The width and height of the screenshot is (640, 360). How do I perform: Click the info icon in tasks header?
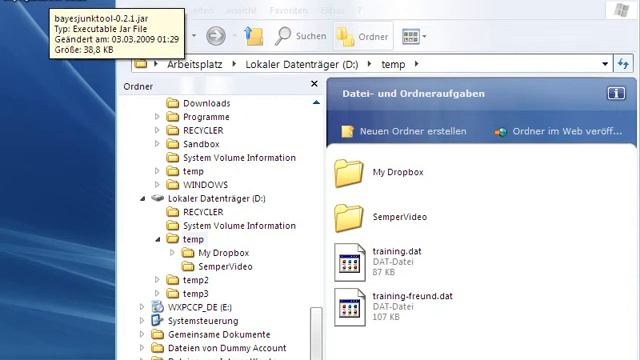pyautogui.click(x=616, y=93)
